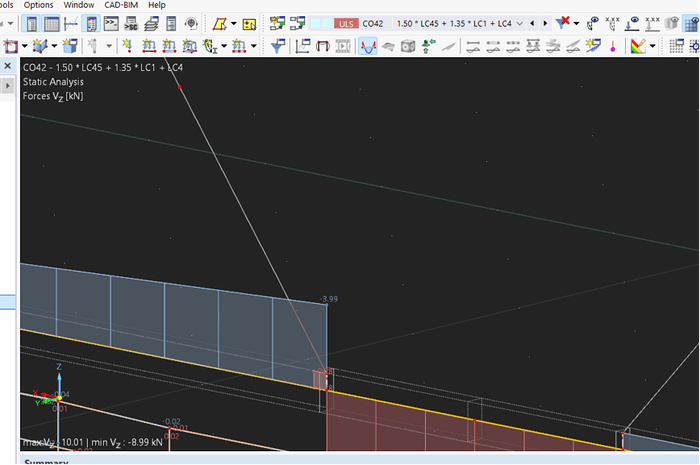Click the new nodal load icon

(x=128, y=46)
